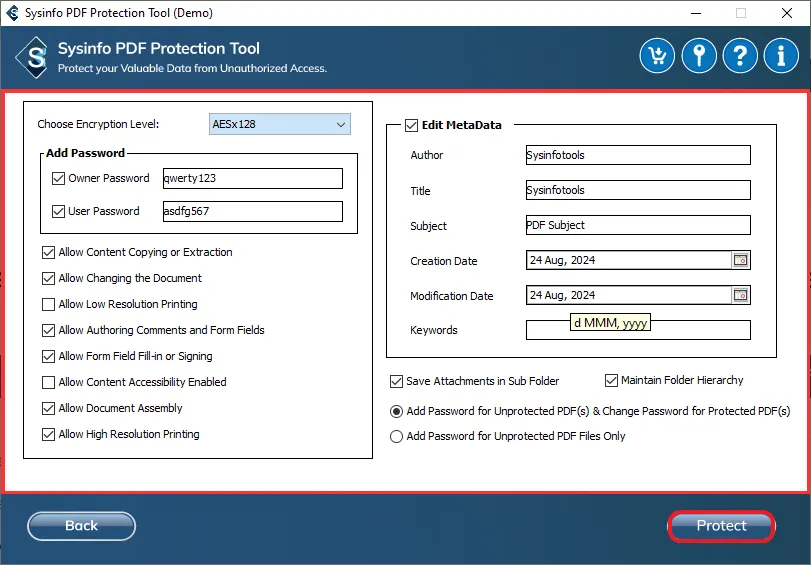Uncheck the Owner Password checkbox
This screenshot has height=565, width=811.
pos(58,178)
